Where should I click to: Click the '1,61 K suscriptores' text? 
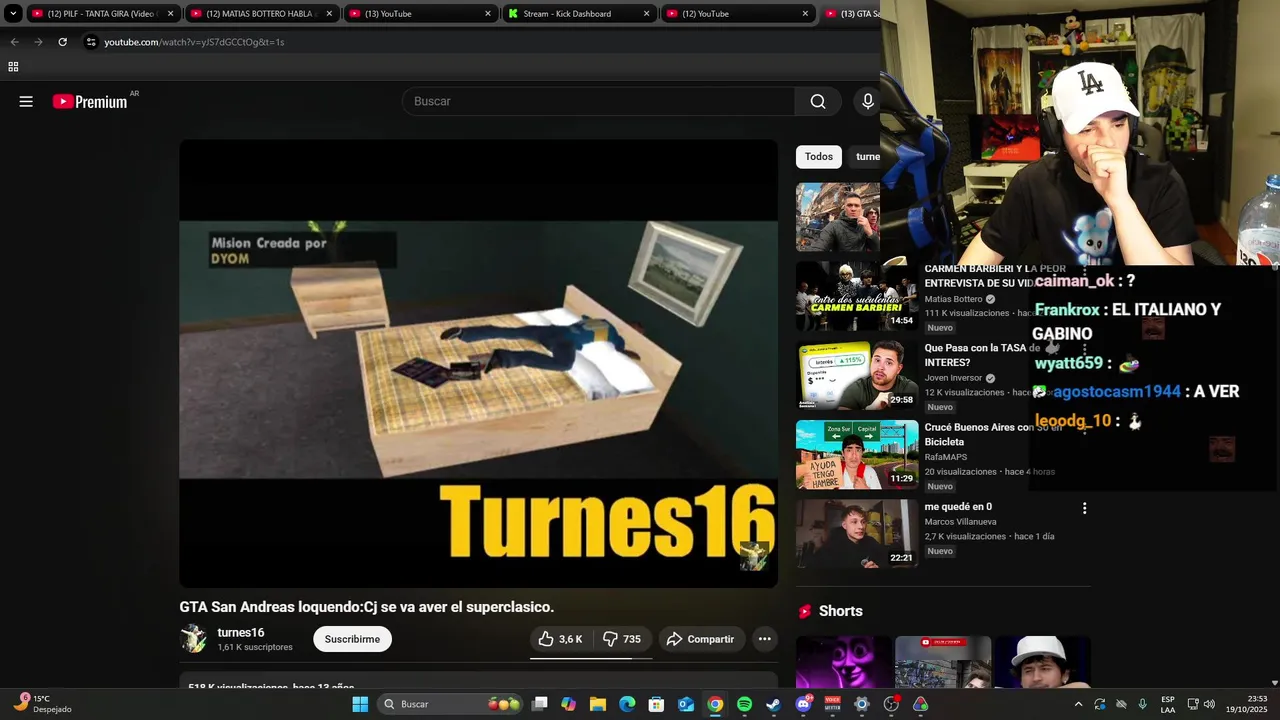click(255, 647)
